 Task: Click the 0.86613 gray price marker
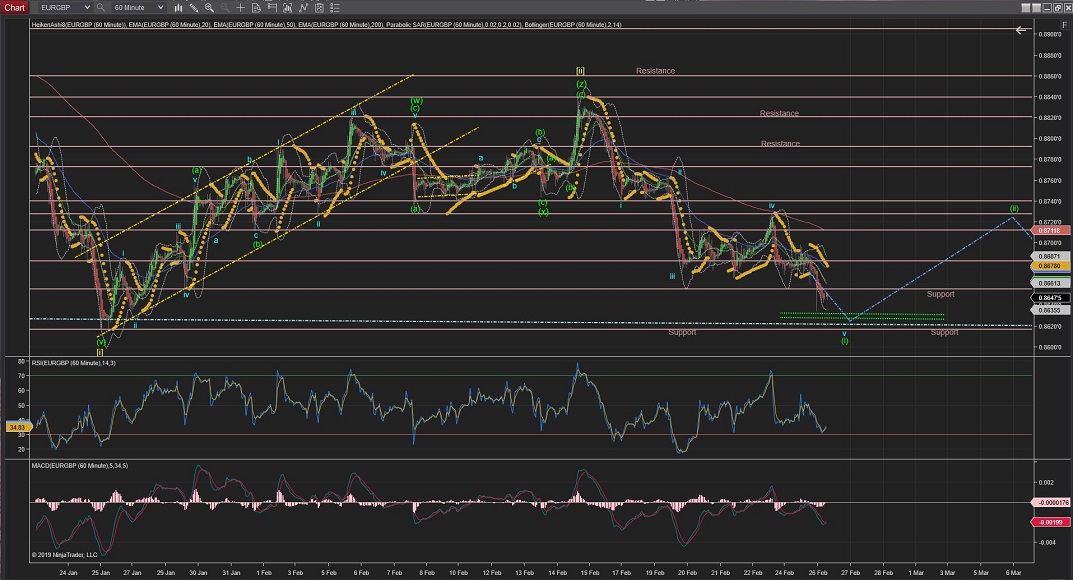tap(1050, 282)
